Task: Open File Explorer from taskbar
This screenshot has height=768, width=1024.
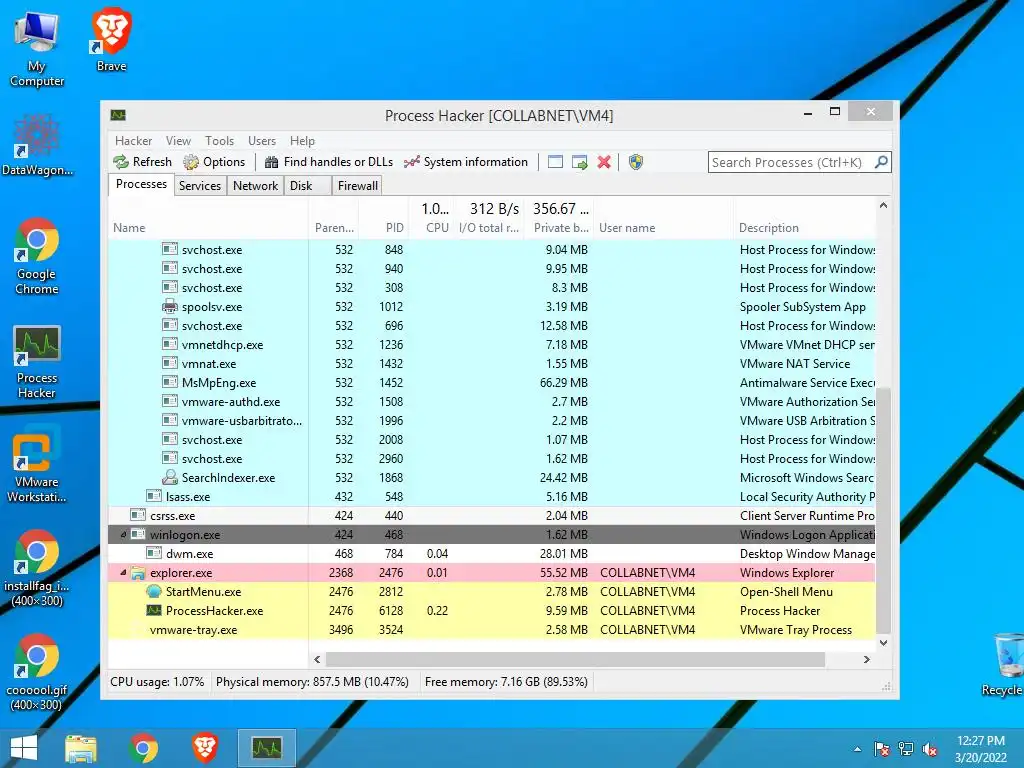Action: pos(81,748)
